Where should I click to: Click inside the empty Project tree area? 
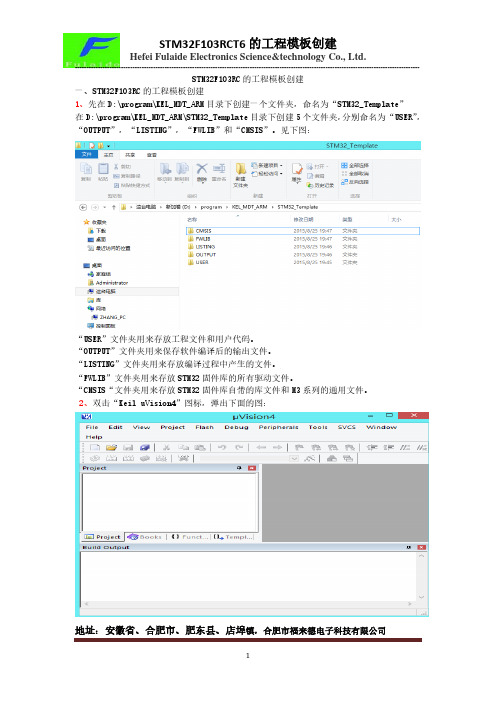169,501
